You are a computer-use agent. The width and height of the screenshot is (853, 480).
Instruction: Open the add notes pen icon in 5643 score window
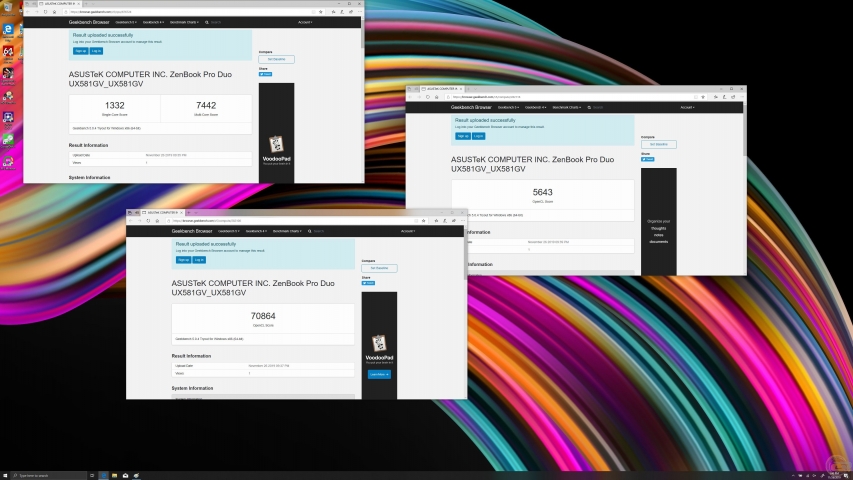click(x=725, y=97)
